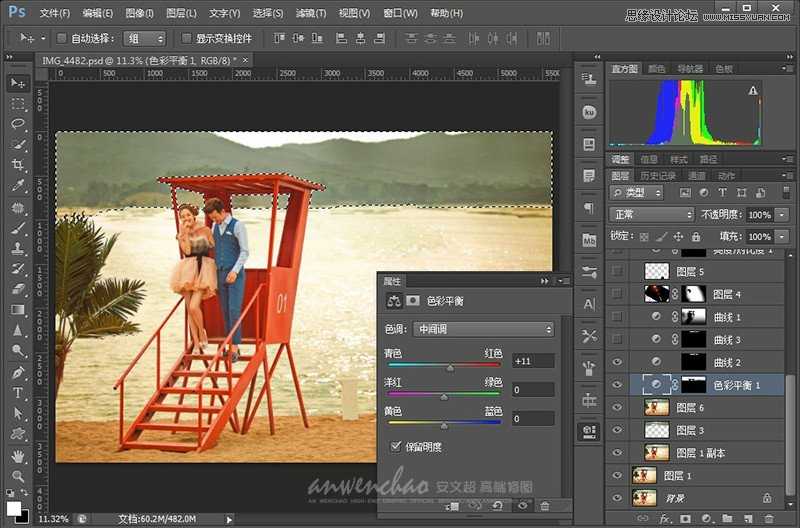The image size is (800, 528).
Task: Add a layer style with the fx icon
Action: click(x=664, y=519)
